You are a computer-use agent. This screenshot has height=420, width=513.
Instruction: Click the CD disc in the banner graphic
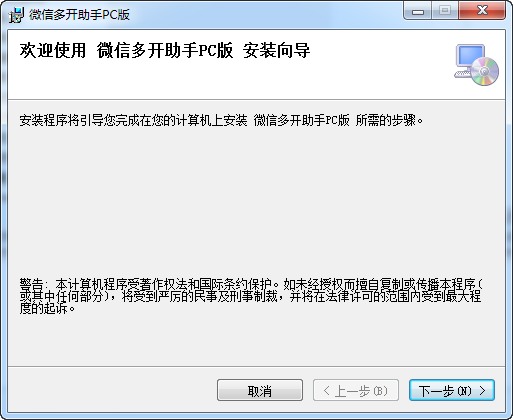tap(485, 71)
